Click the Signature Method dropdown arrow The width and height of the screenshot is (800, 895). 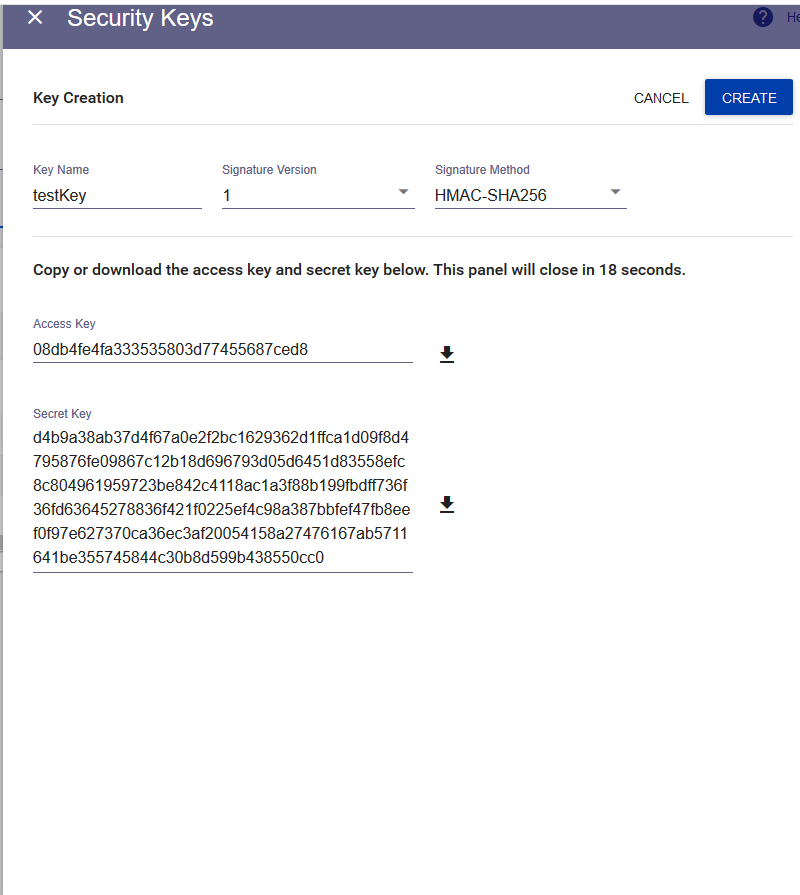tap(616, 191)
